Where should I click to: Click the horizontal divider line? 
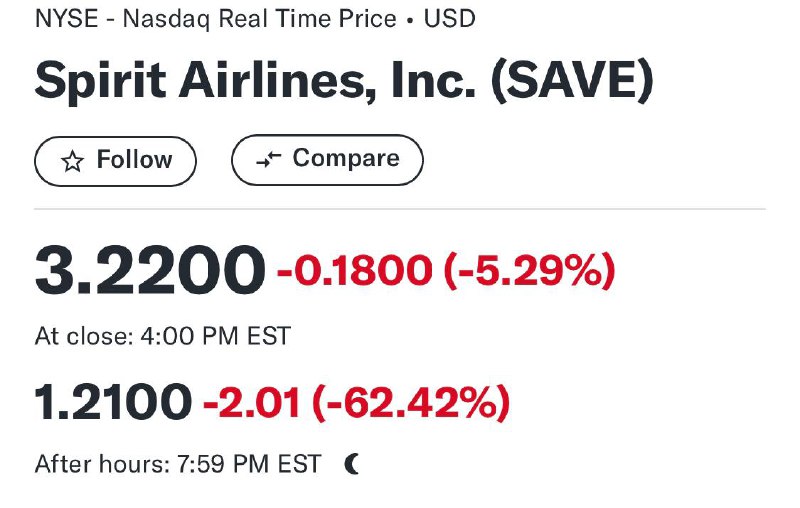[x=400, y=209]
